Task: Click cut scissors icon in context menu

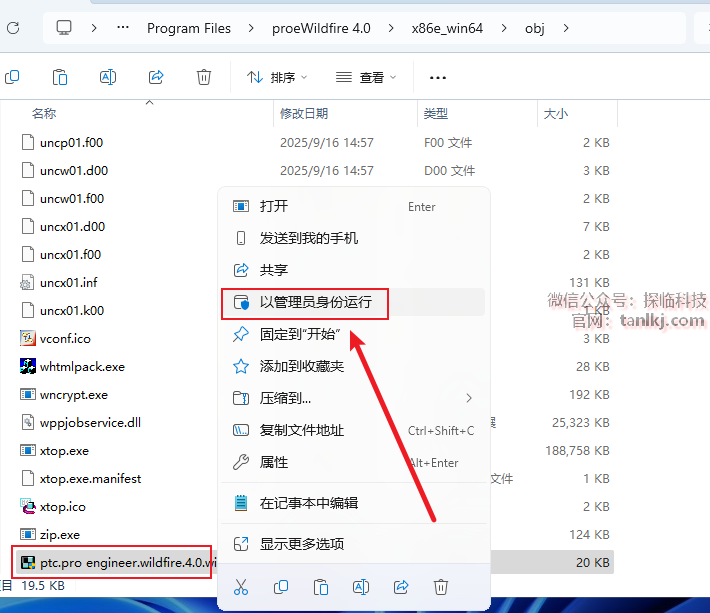Action: [241, 587]
